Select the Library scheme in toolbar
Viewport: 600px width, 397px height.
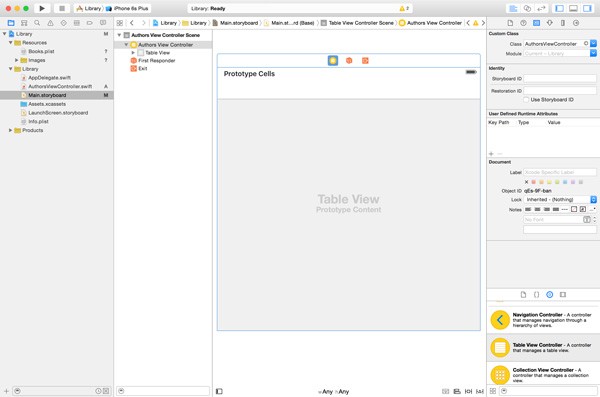click(x=89, y=8)
